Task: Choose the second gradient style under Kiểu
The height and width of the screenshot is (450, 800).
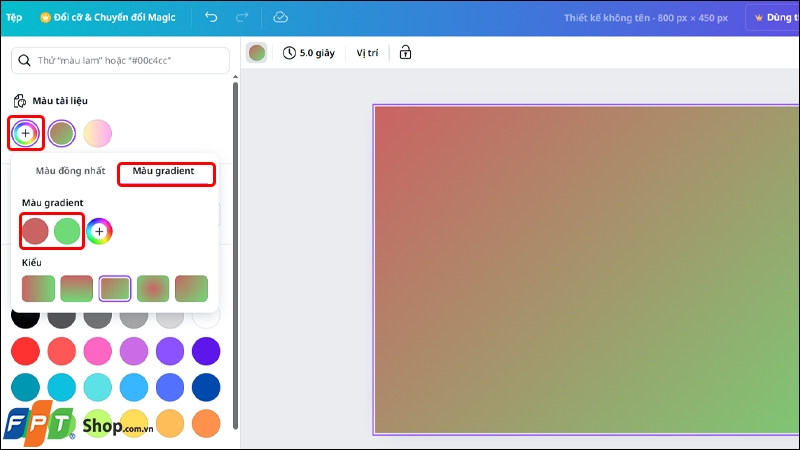Action: [x=77, y=288]
